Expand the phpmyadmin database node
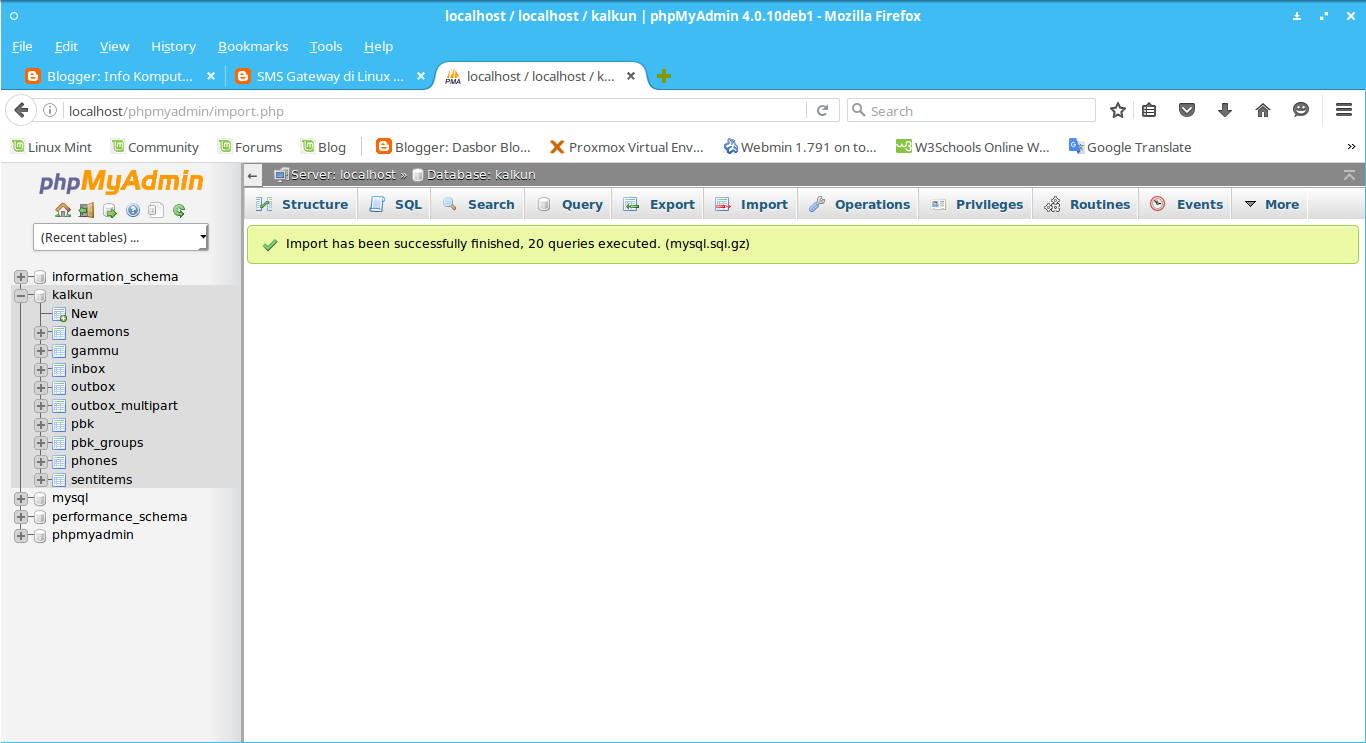 [x=21, y=535]
